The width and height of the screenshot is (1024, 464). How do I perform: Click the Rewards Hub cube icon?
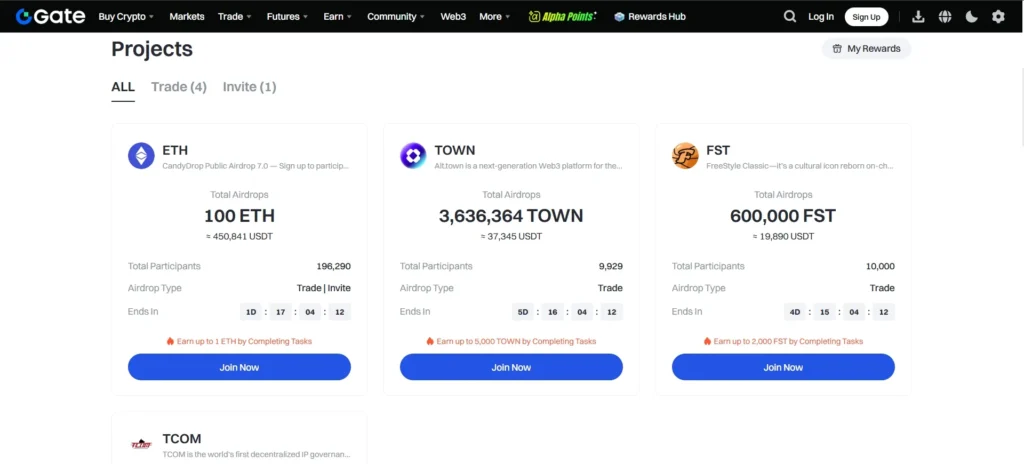619,17
